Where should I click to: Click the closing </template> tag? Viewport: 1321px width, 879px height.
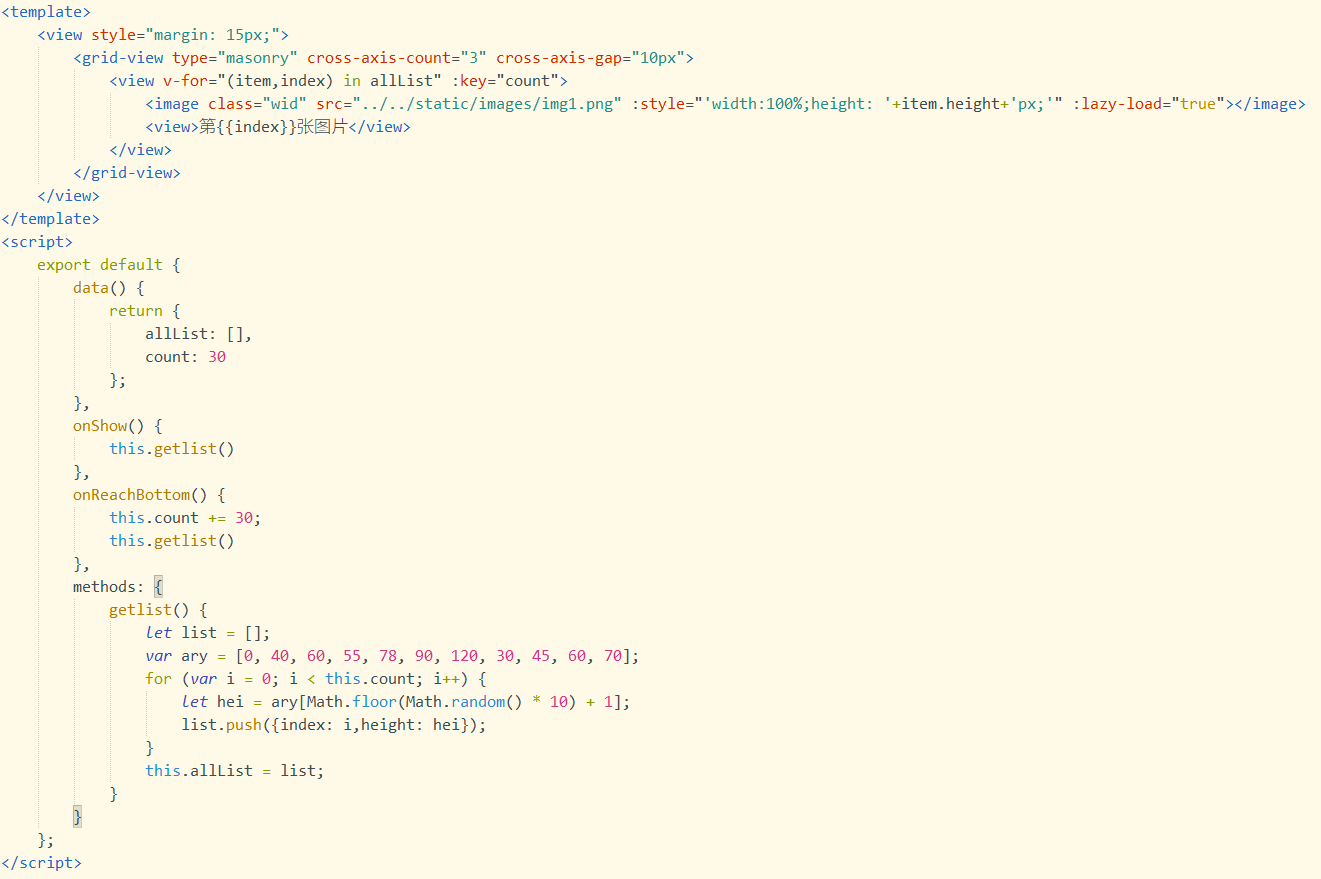50,219
